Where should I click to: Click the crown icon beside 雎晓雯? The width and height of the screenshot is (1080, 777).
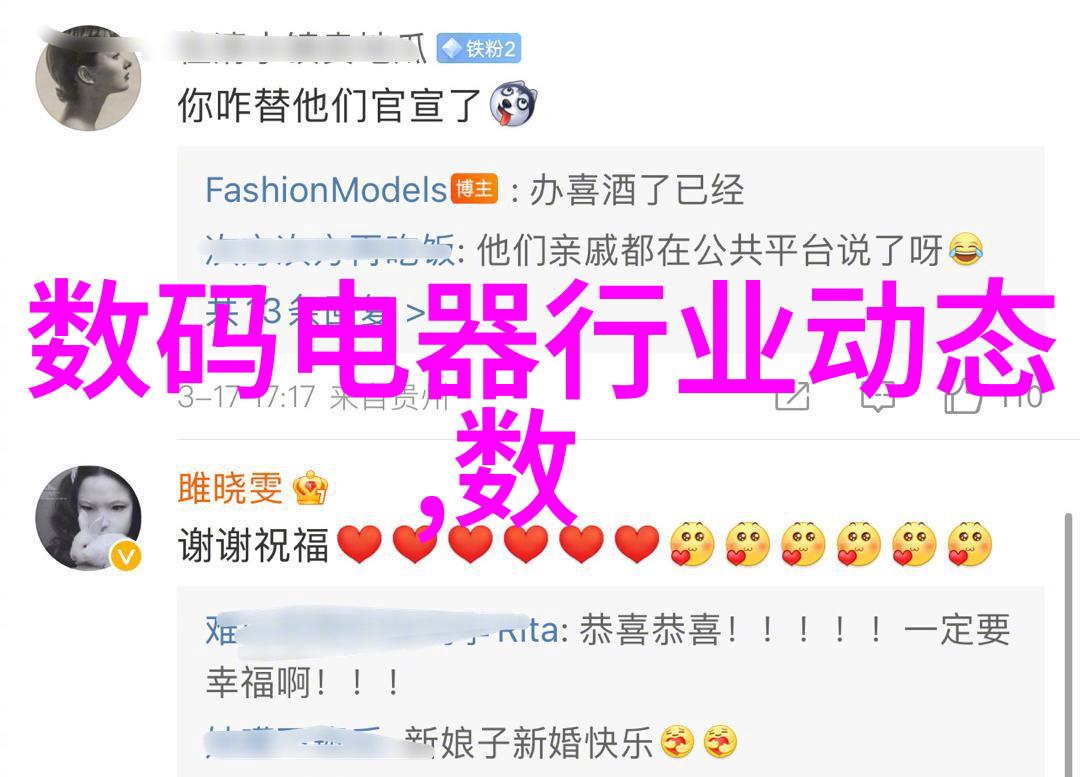[310, 488]
